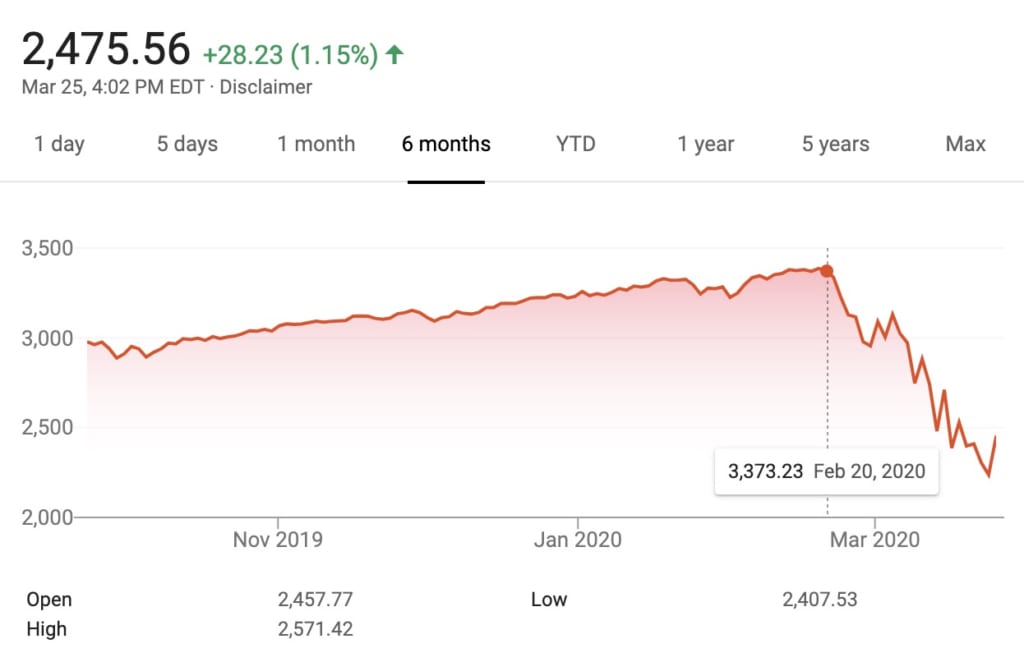Click the green up arrow icon
This screenshot has width=1024, height=662.
(395, 55)
